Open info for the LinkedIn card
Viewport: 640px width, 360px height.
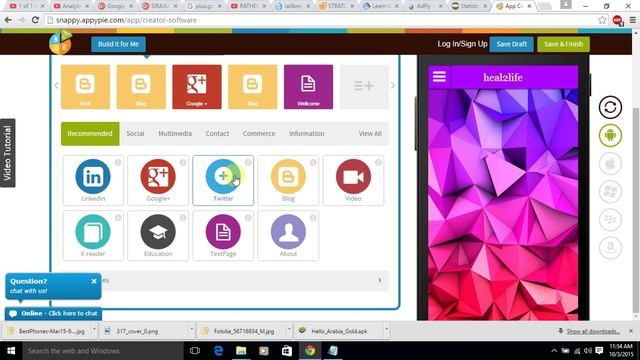[118, 162]
